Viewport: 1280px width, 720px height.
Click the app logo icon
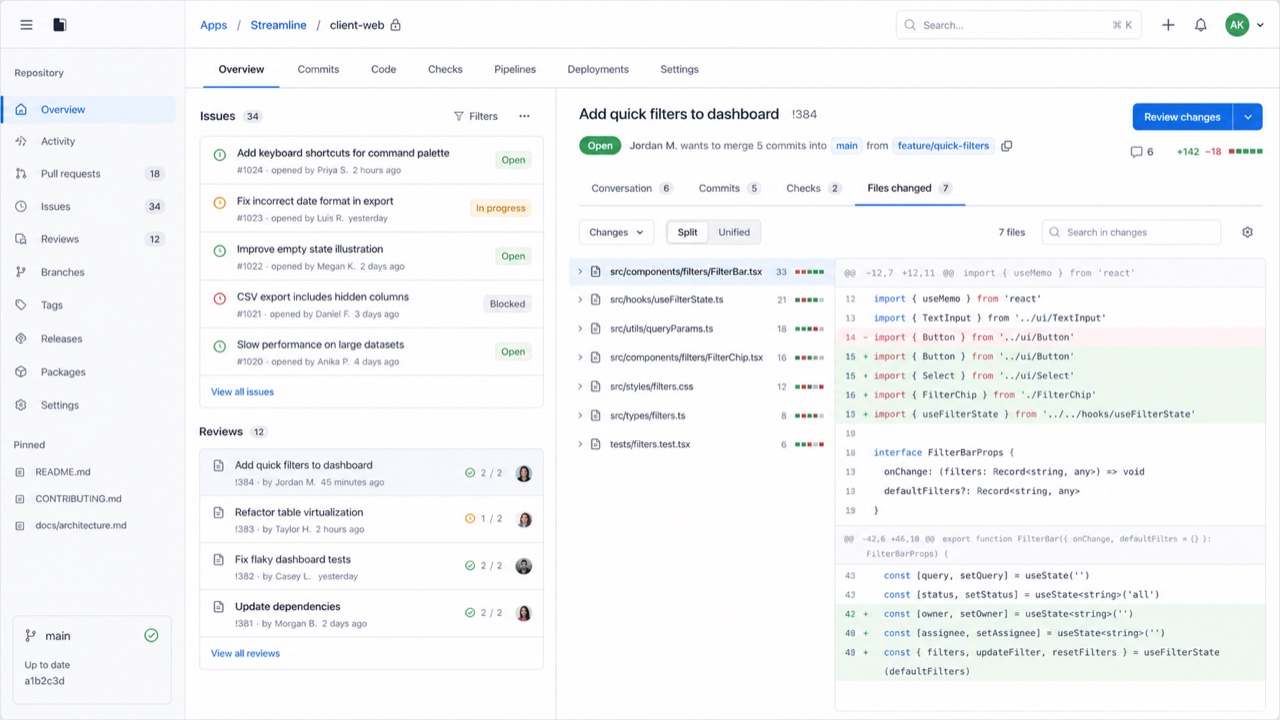click(60, 25)
